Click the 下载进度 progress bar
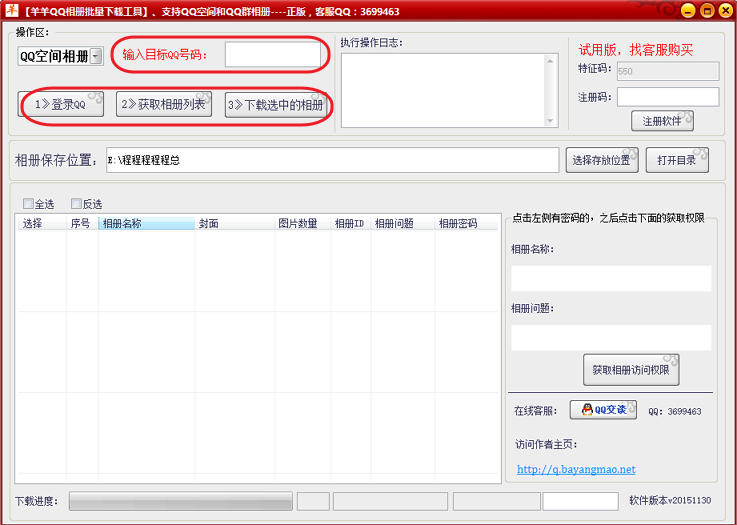The height and width of the screenshot is (525, 737). click(180, 501)
